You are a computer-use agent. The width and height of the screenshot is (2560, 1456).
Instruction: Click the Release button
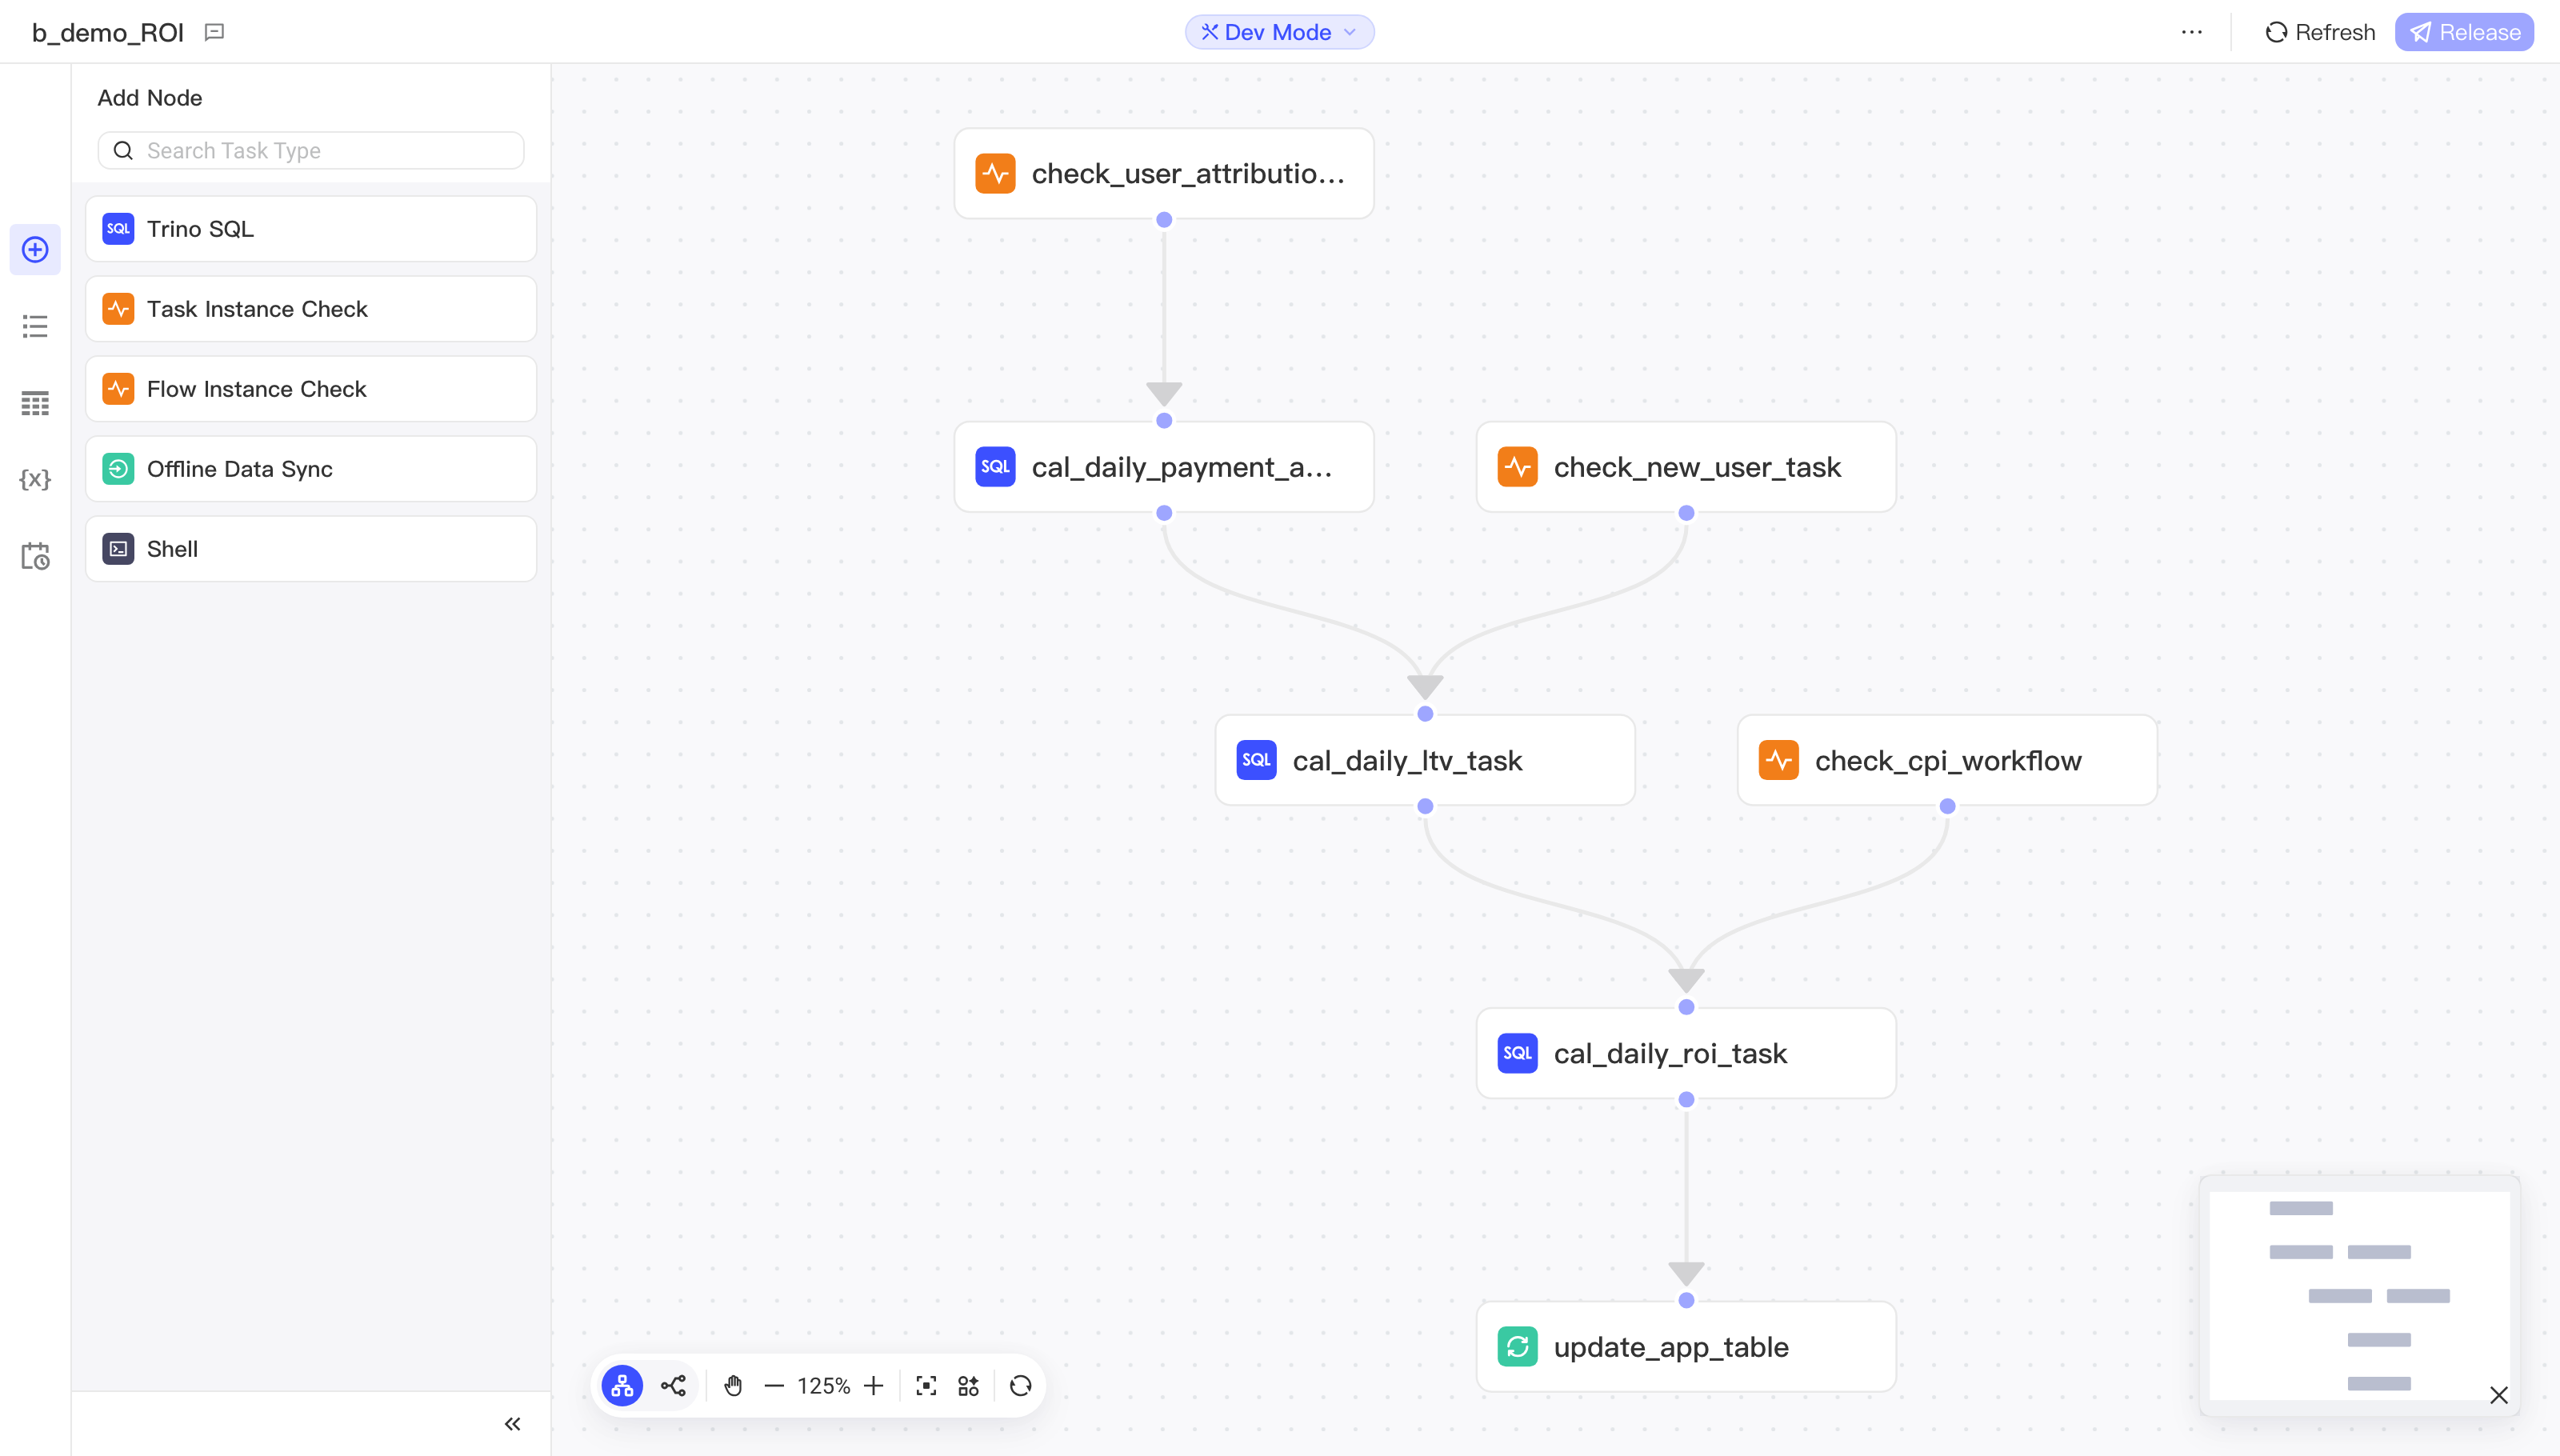[x=2464, y=32]
